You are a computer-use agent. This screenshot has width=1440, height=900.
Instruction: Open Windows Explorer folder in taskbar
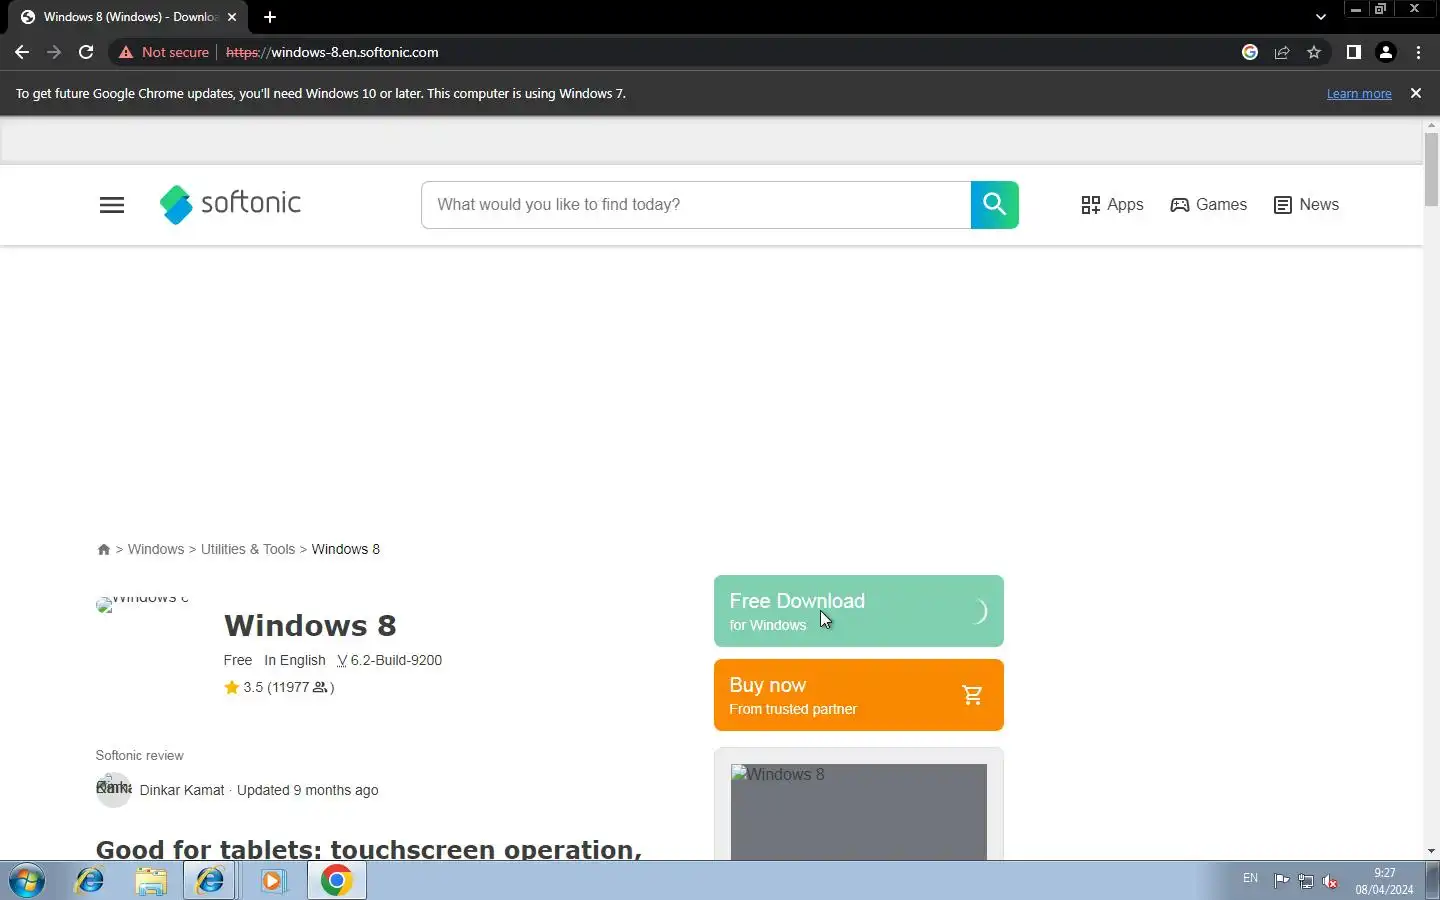pos(151,881)
